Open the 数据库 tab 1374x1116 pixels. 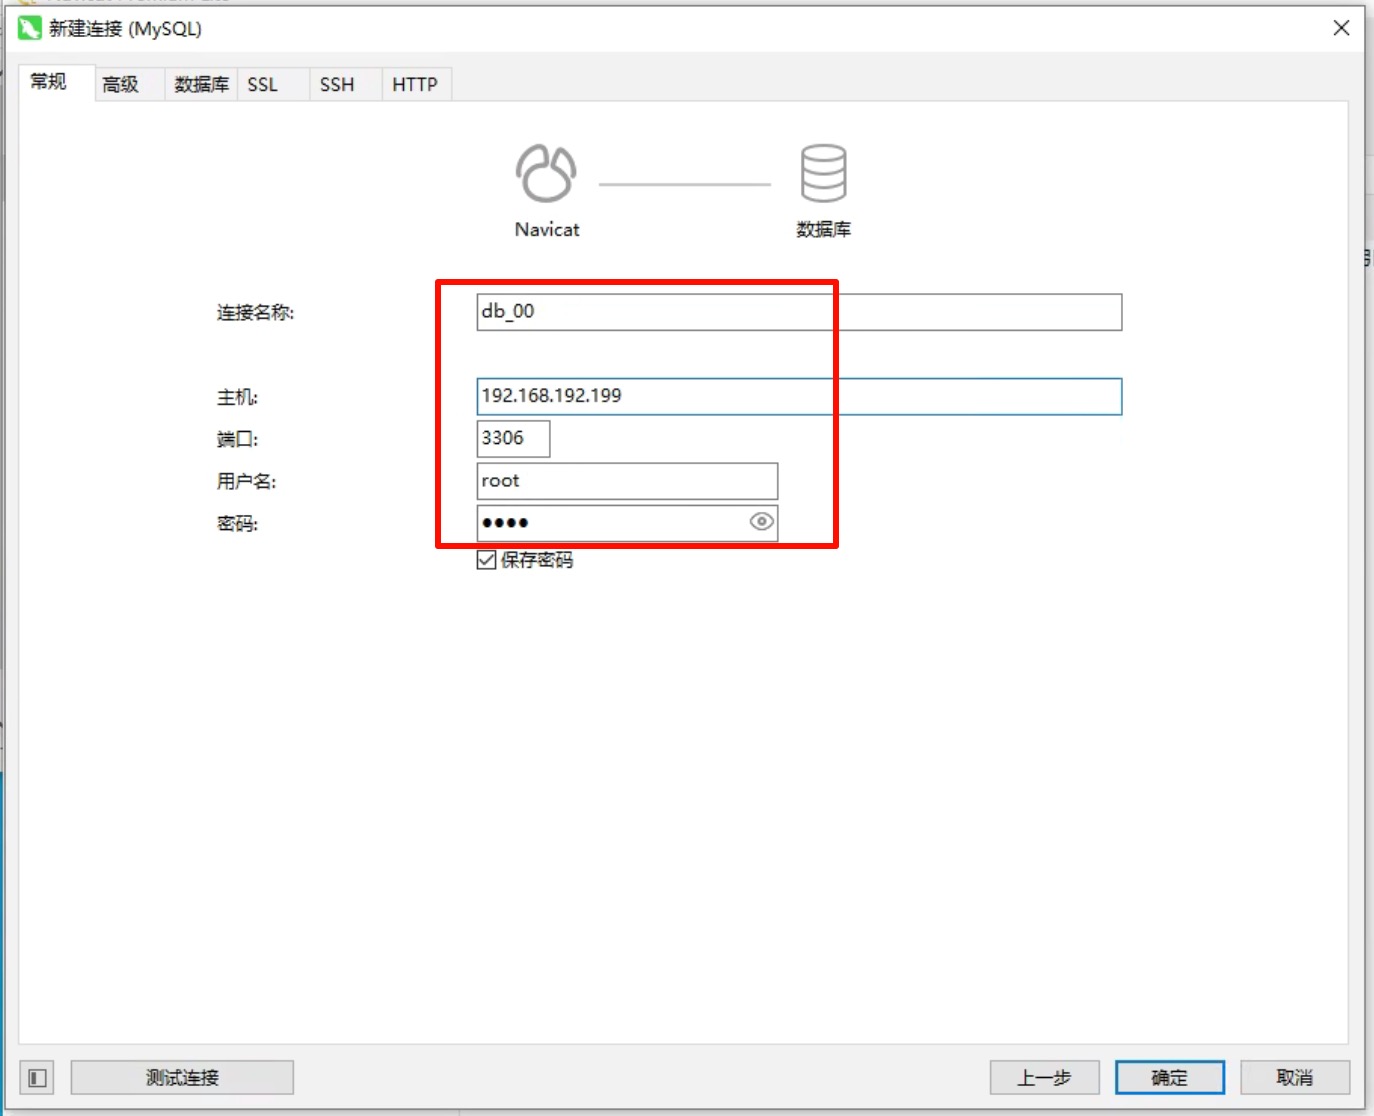pos(201,85)
